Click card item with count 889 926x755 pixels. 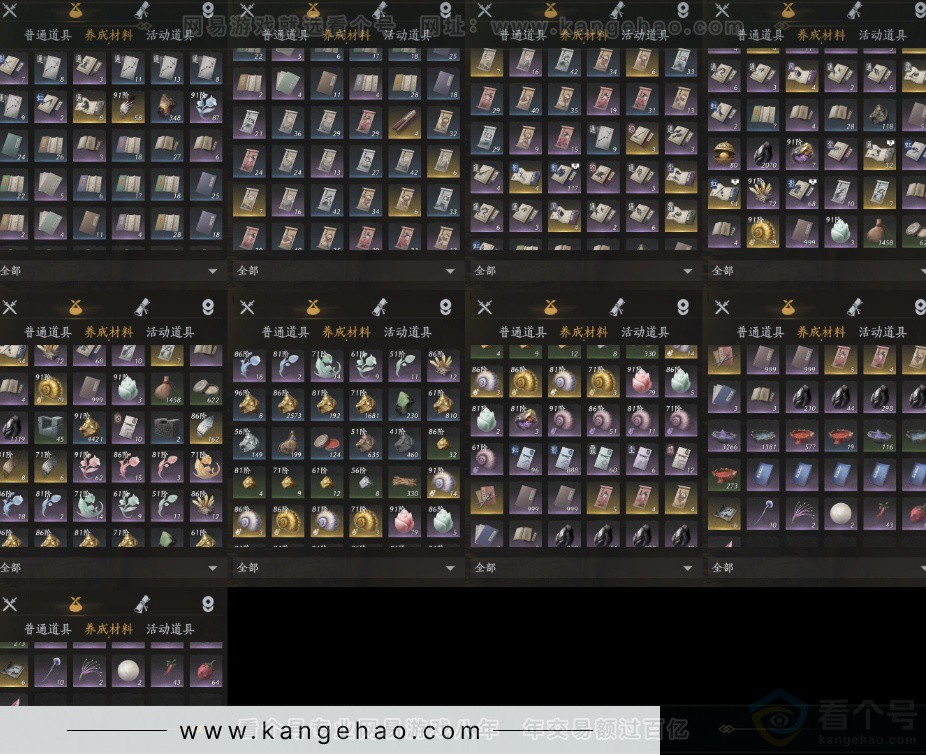(x=564, y=459)
